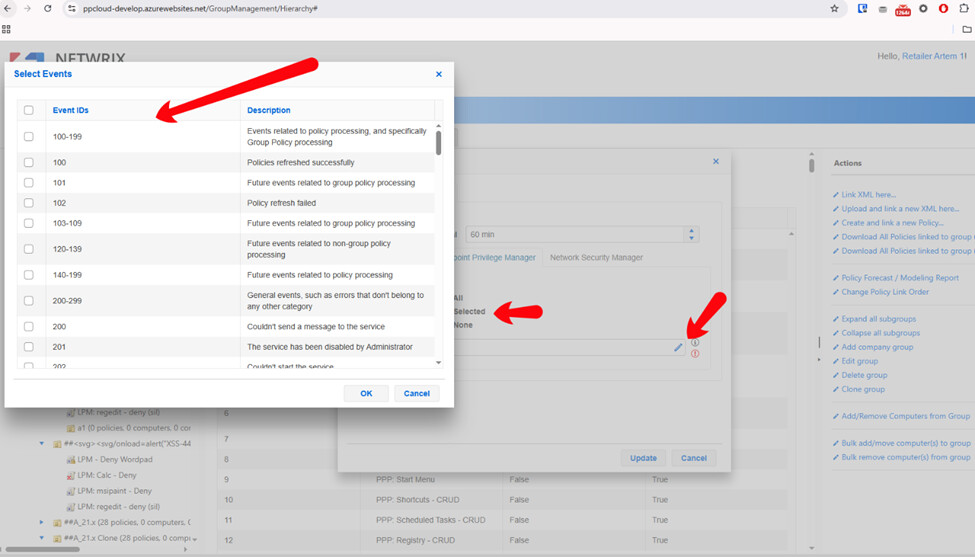This screenshot has height=557, width=975.
Task: Switch to Network Security Manager tab
Action: tap(596, 257)
